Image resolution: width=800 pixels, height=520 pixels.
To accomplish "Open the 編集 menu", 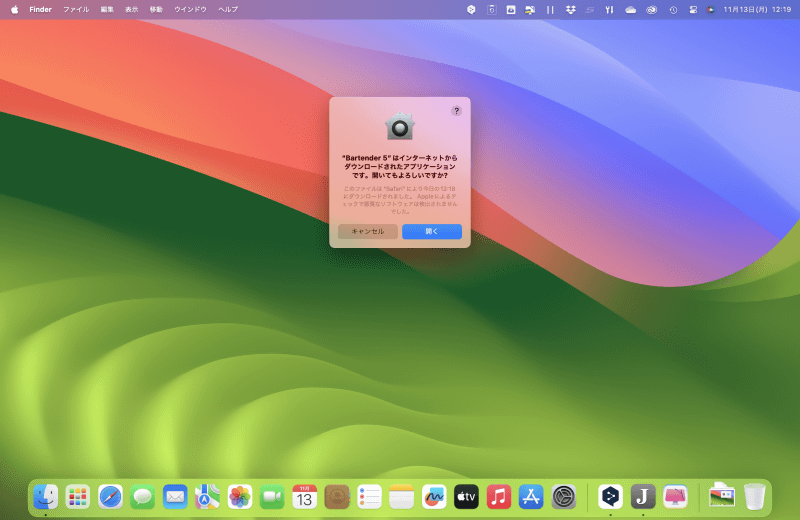I will (x=107, y=9).
